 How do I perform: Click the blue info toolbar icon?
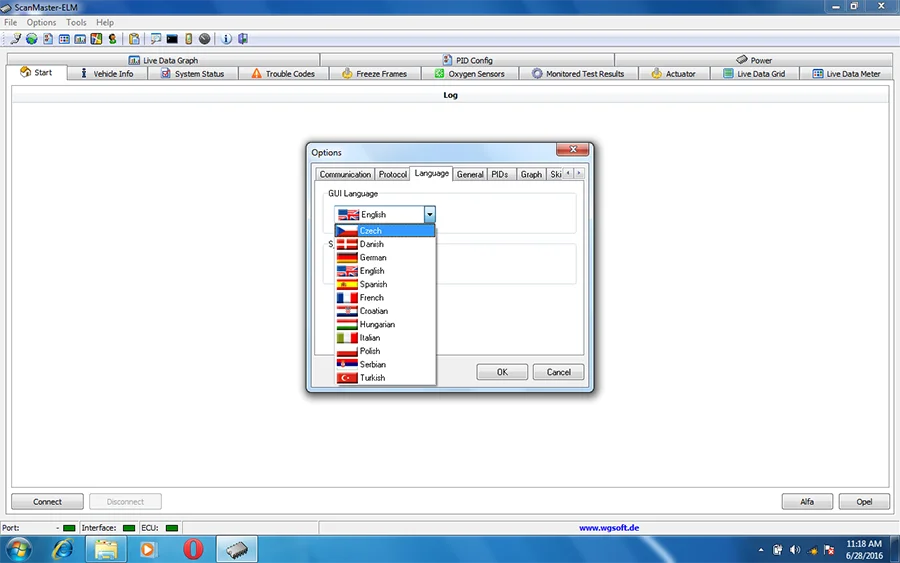tap(226, 39)
